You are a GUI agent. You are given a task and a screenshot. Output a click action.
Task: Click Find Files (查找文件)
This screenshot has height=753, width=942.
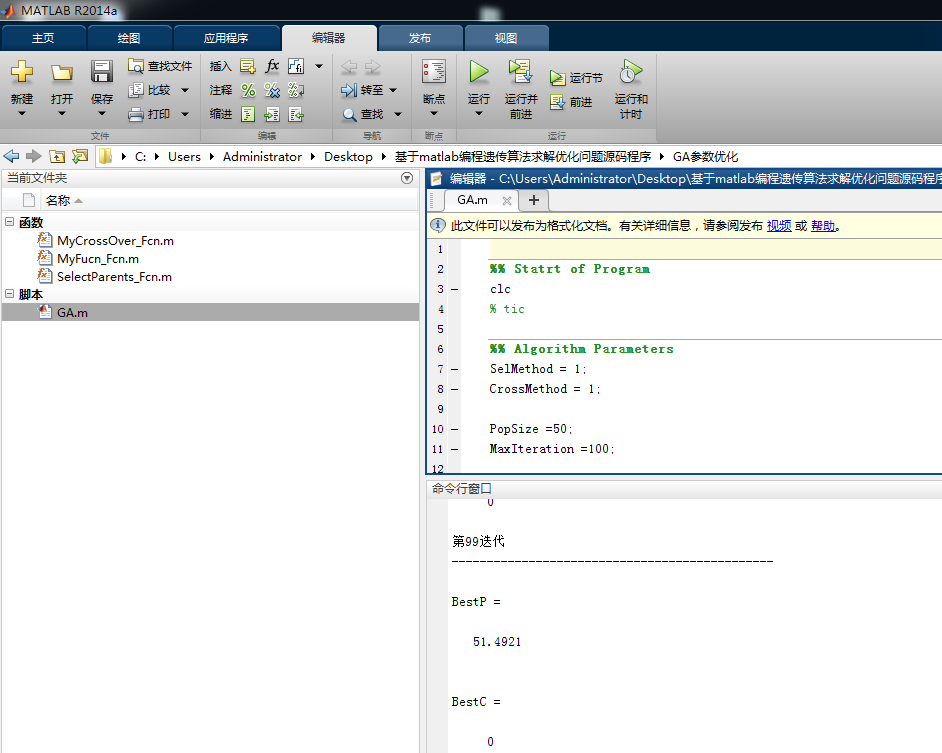point(160,66)
